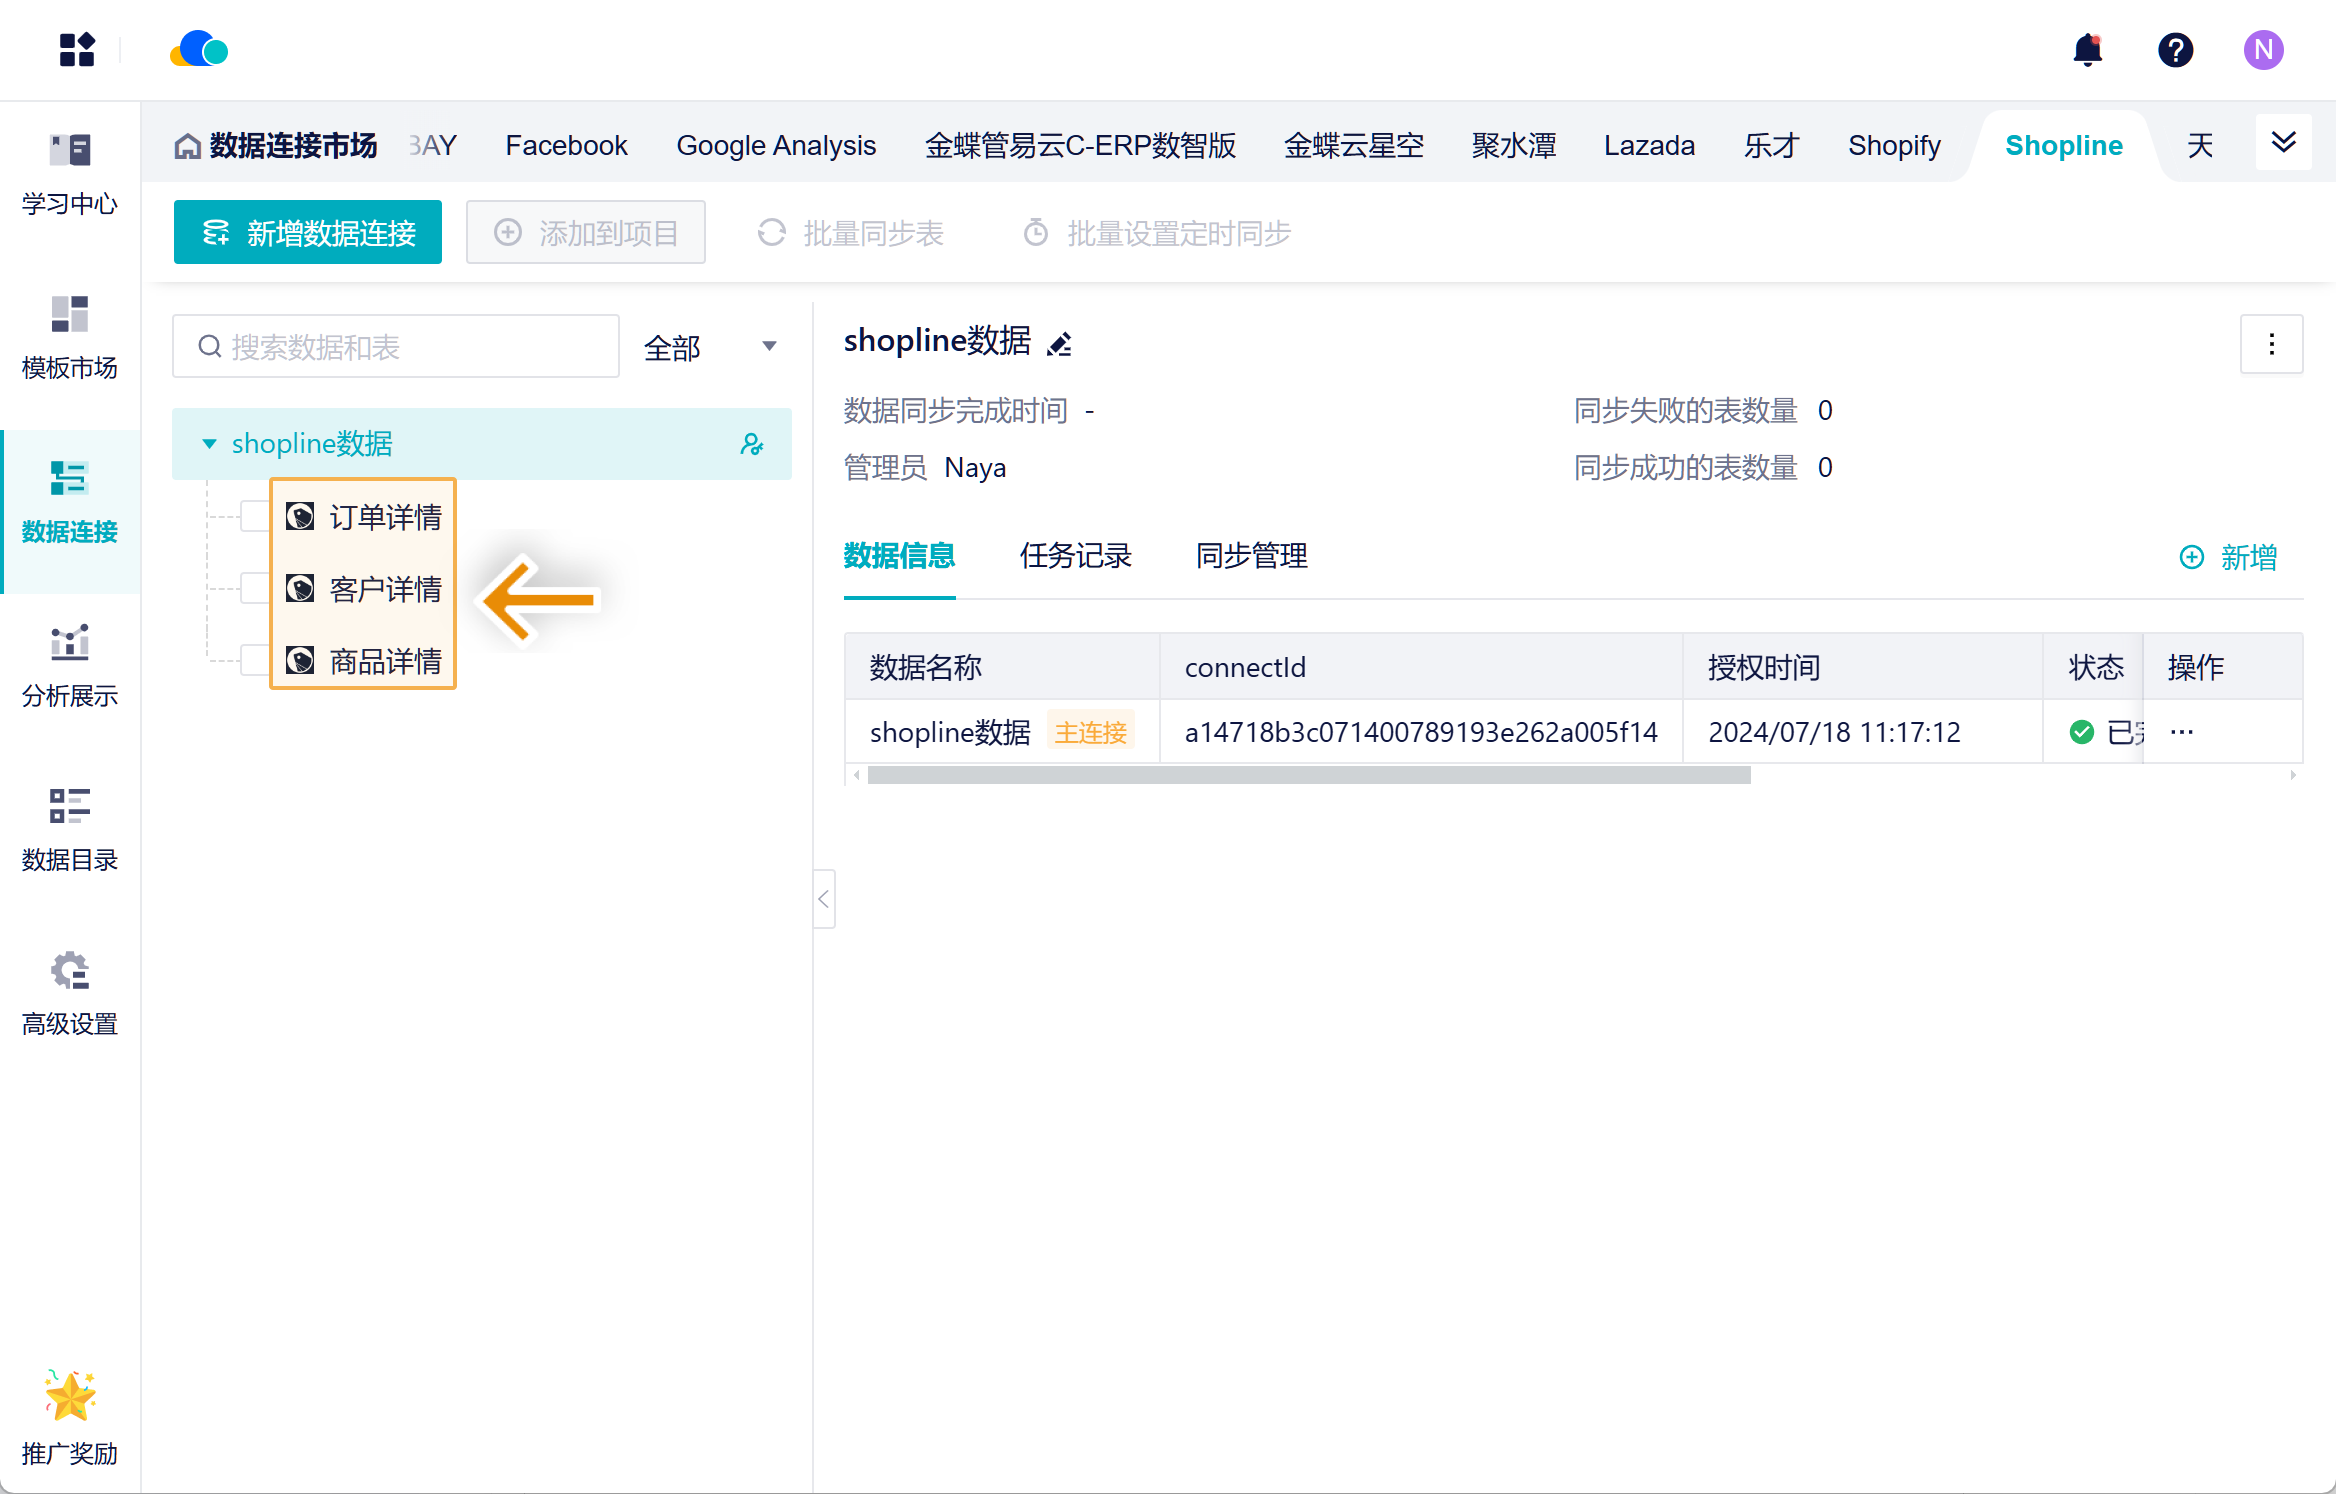Open the 高级设置 gear icon
2336x1494 pixels.
(x=70, y=970)
